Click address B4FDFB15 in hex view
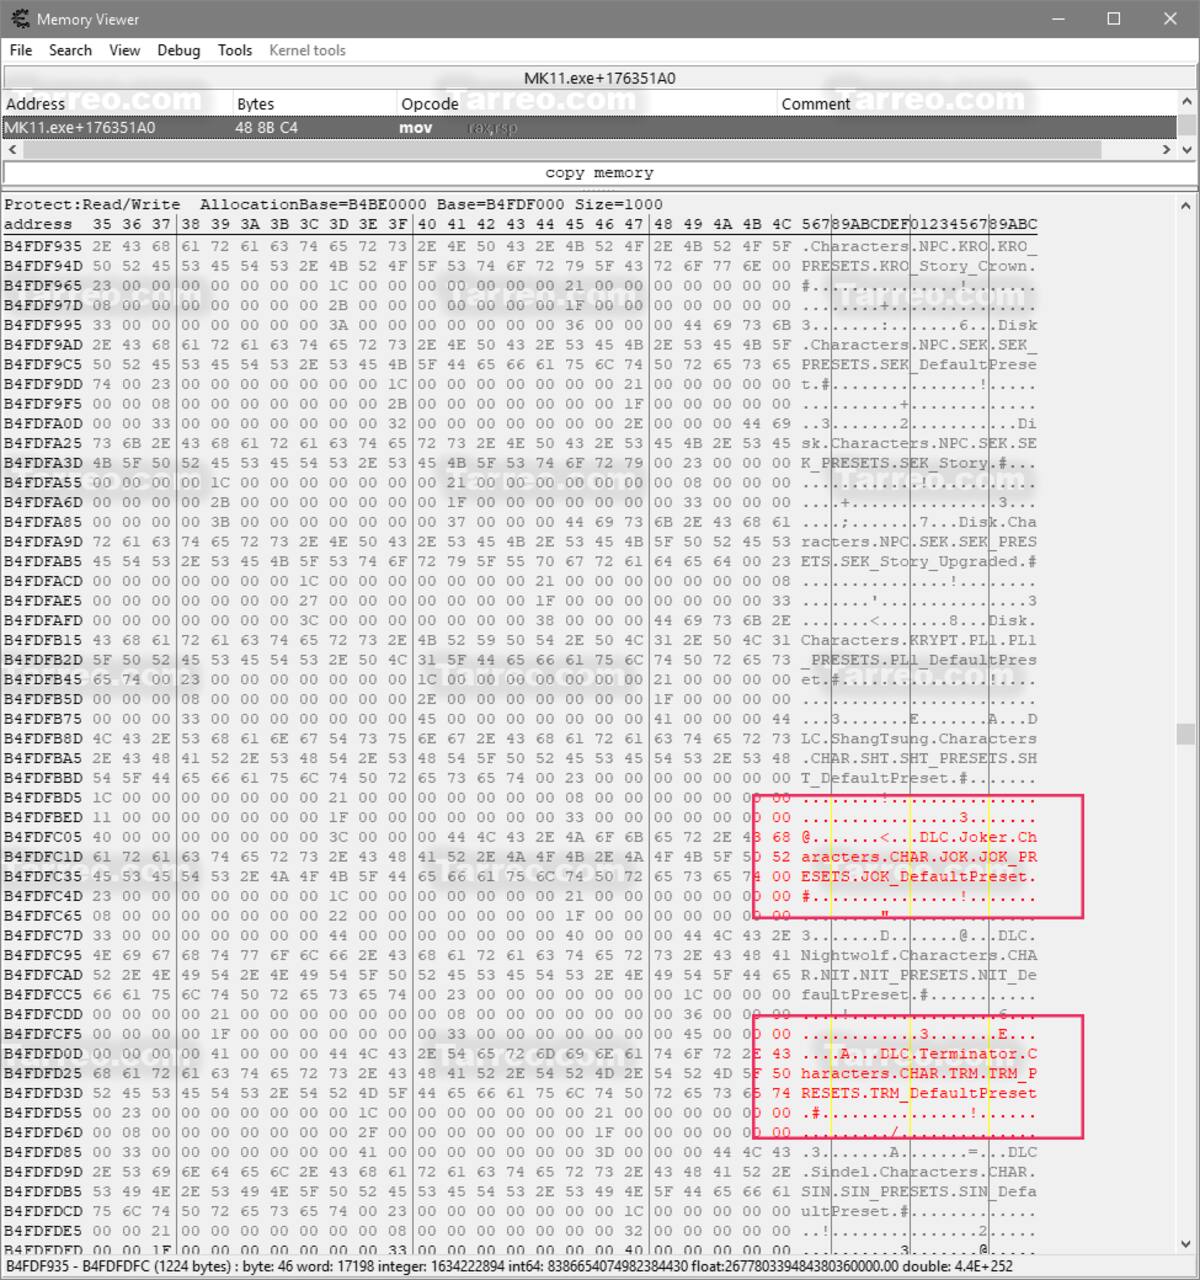 [43, 640]
